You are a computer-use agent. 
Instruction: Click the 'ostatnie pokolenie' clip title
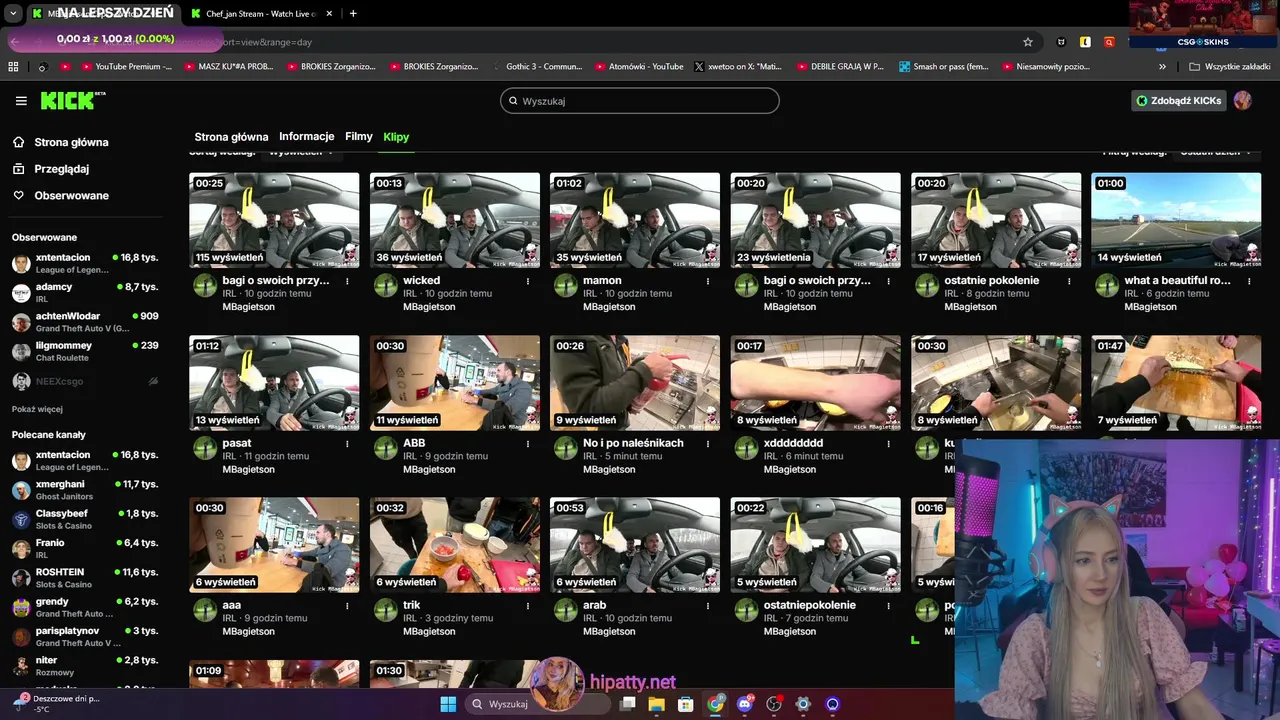[991, 281]
